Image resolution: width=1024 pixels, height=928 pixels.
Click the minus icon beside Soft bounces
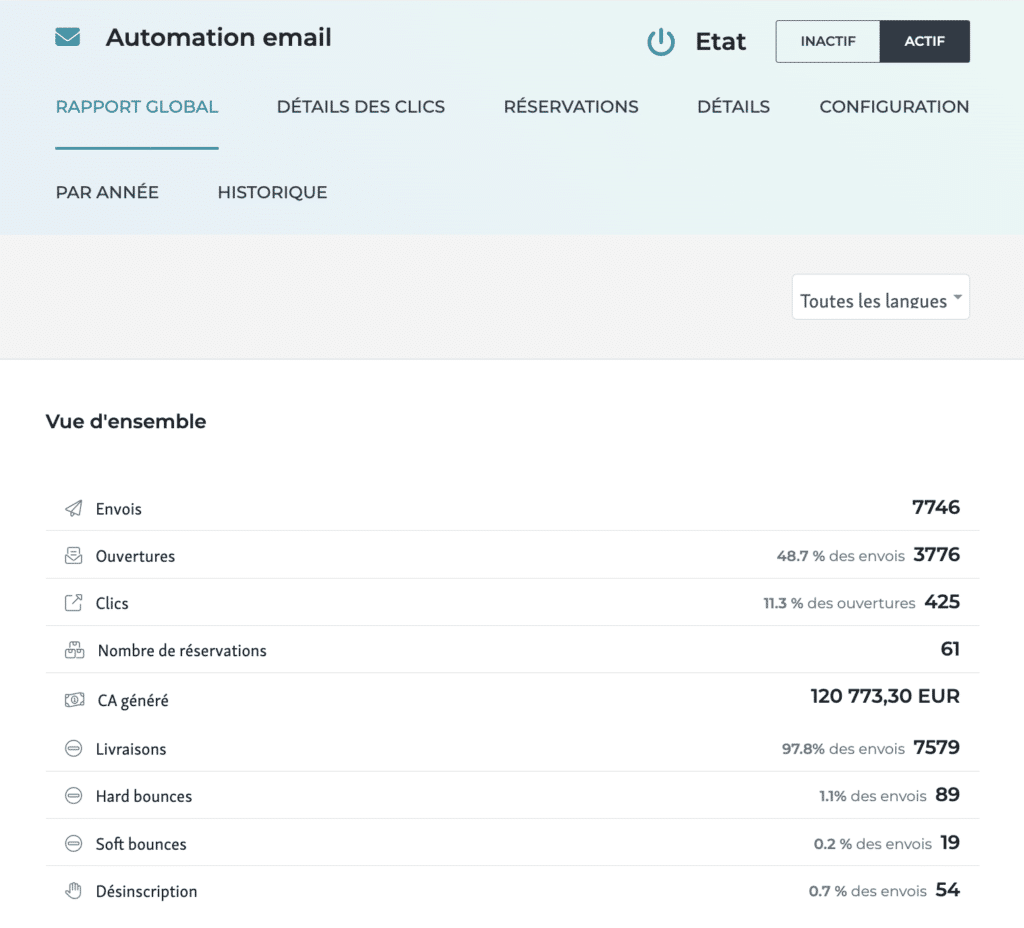click(x=74, y=842)
